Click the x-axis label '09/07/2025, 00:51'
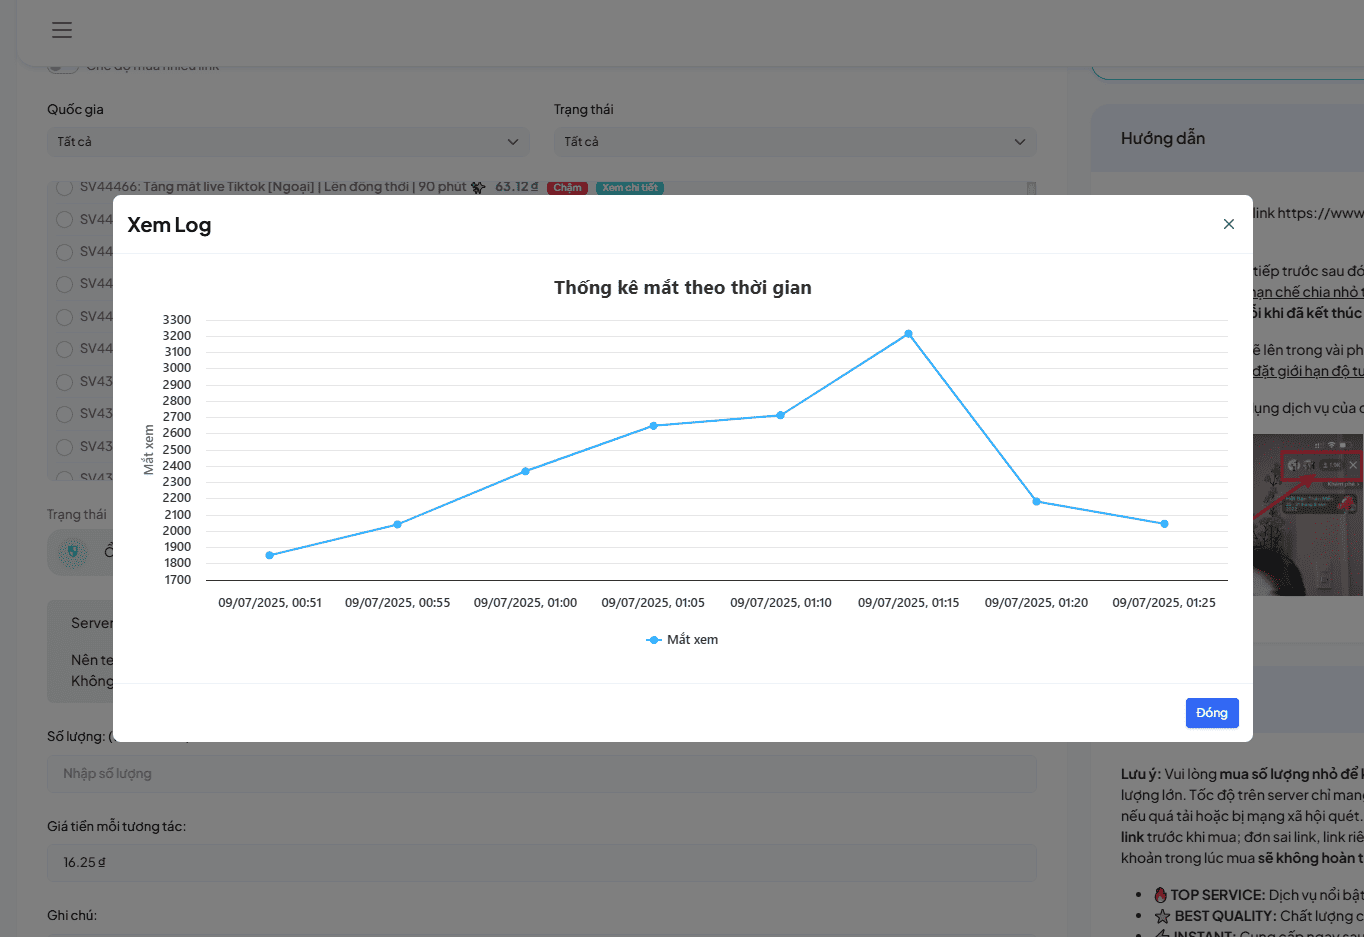Screen dimensions: 1364x937 pos(270,603)
